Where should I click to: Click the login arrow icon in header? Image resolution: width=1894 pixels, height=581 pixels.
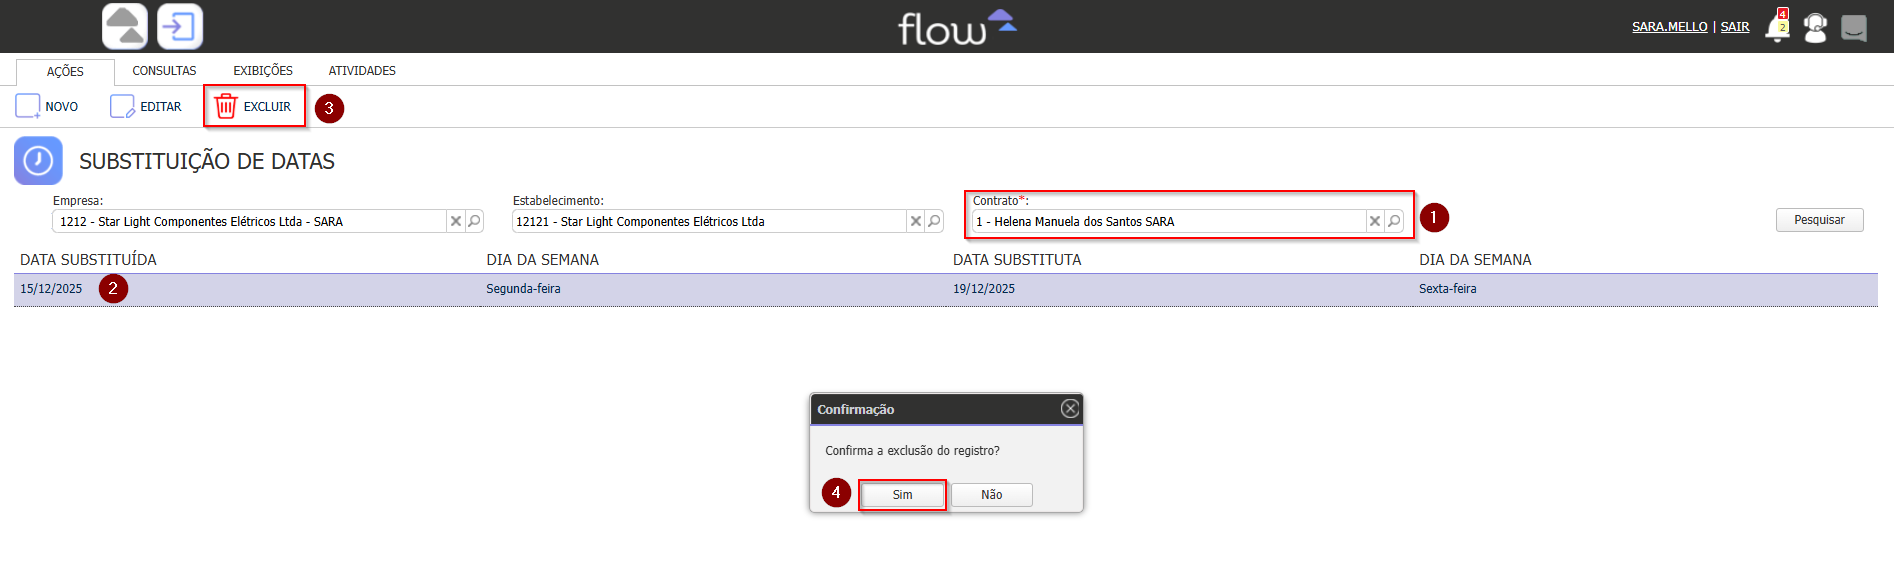tap(180, 26)
